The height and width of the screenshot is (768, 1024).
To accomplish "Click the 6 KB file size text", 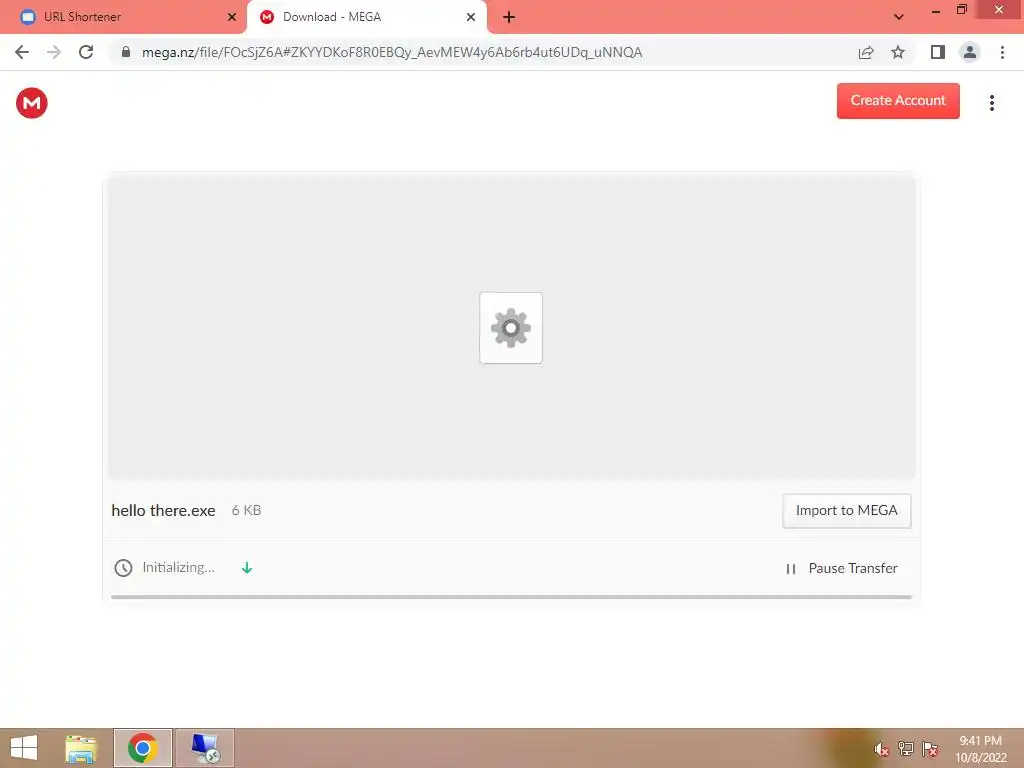I will [246, 510].
